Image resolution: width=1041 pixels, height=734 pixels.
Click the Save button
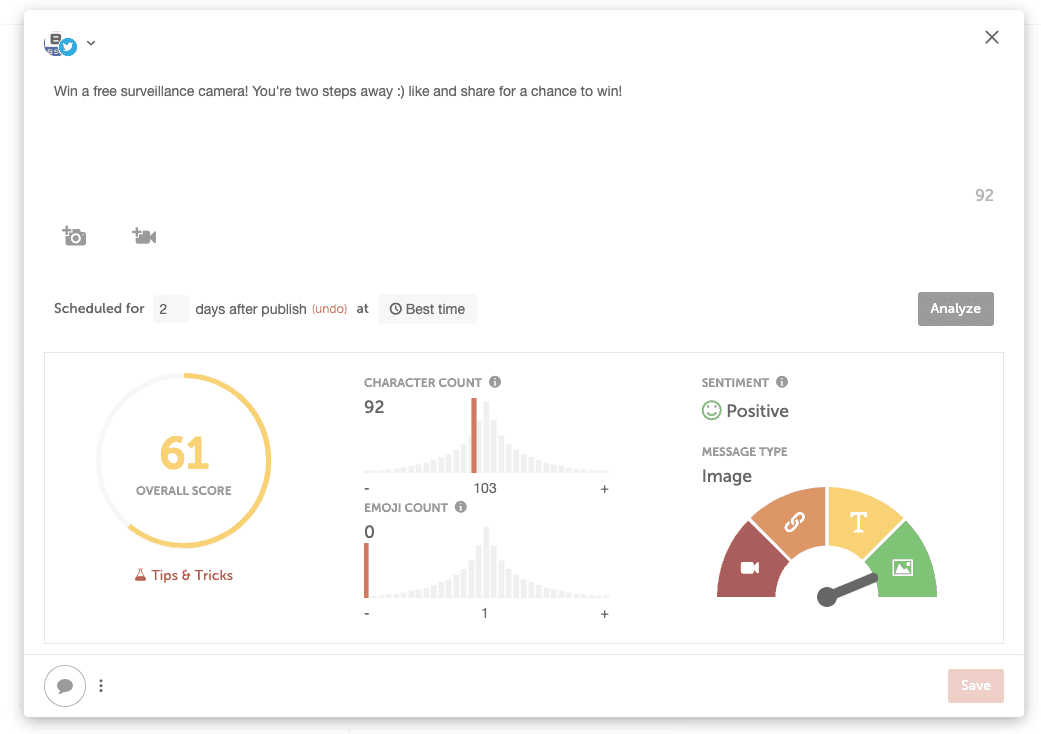(x=975, y=685)
